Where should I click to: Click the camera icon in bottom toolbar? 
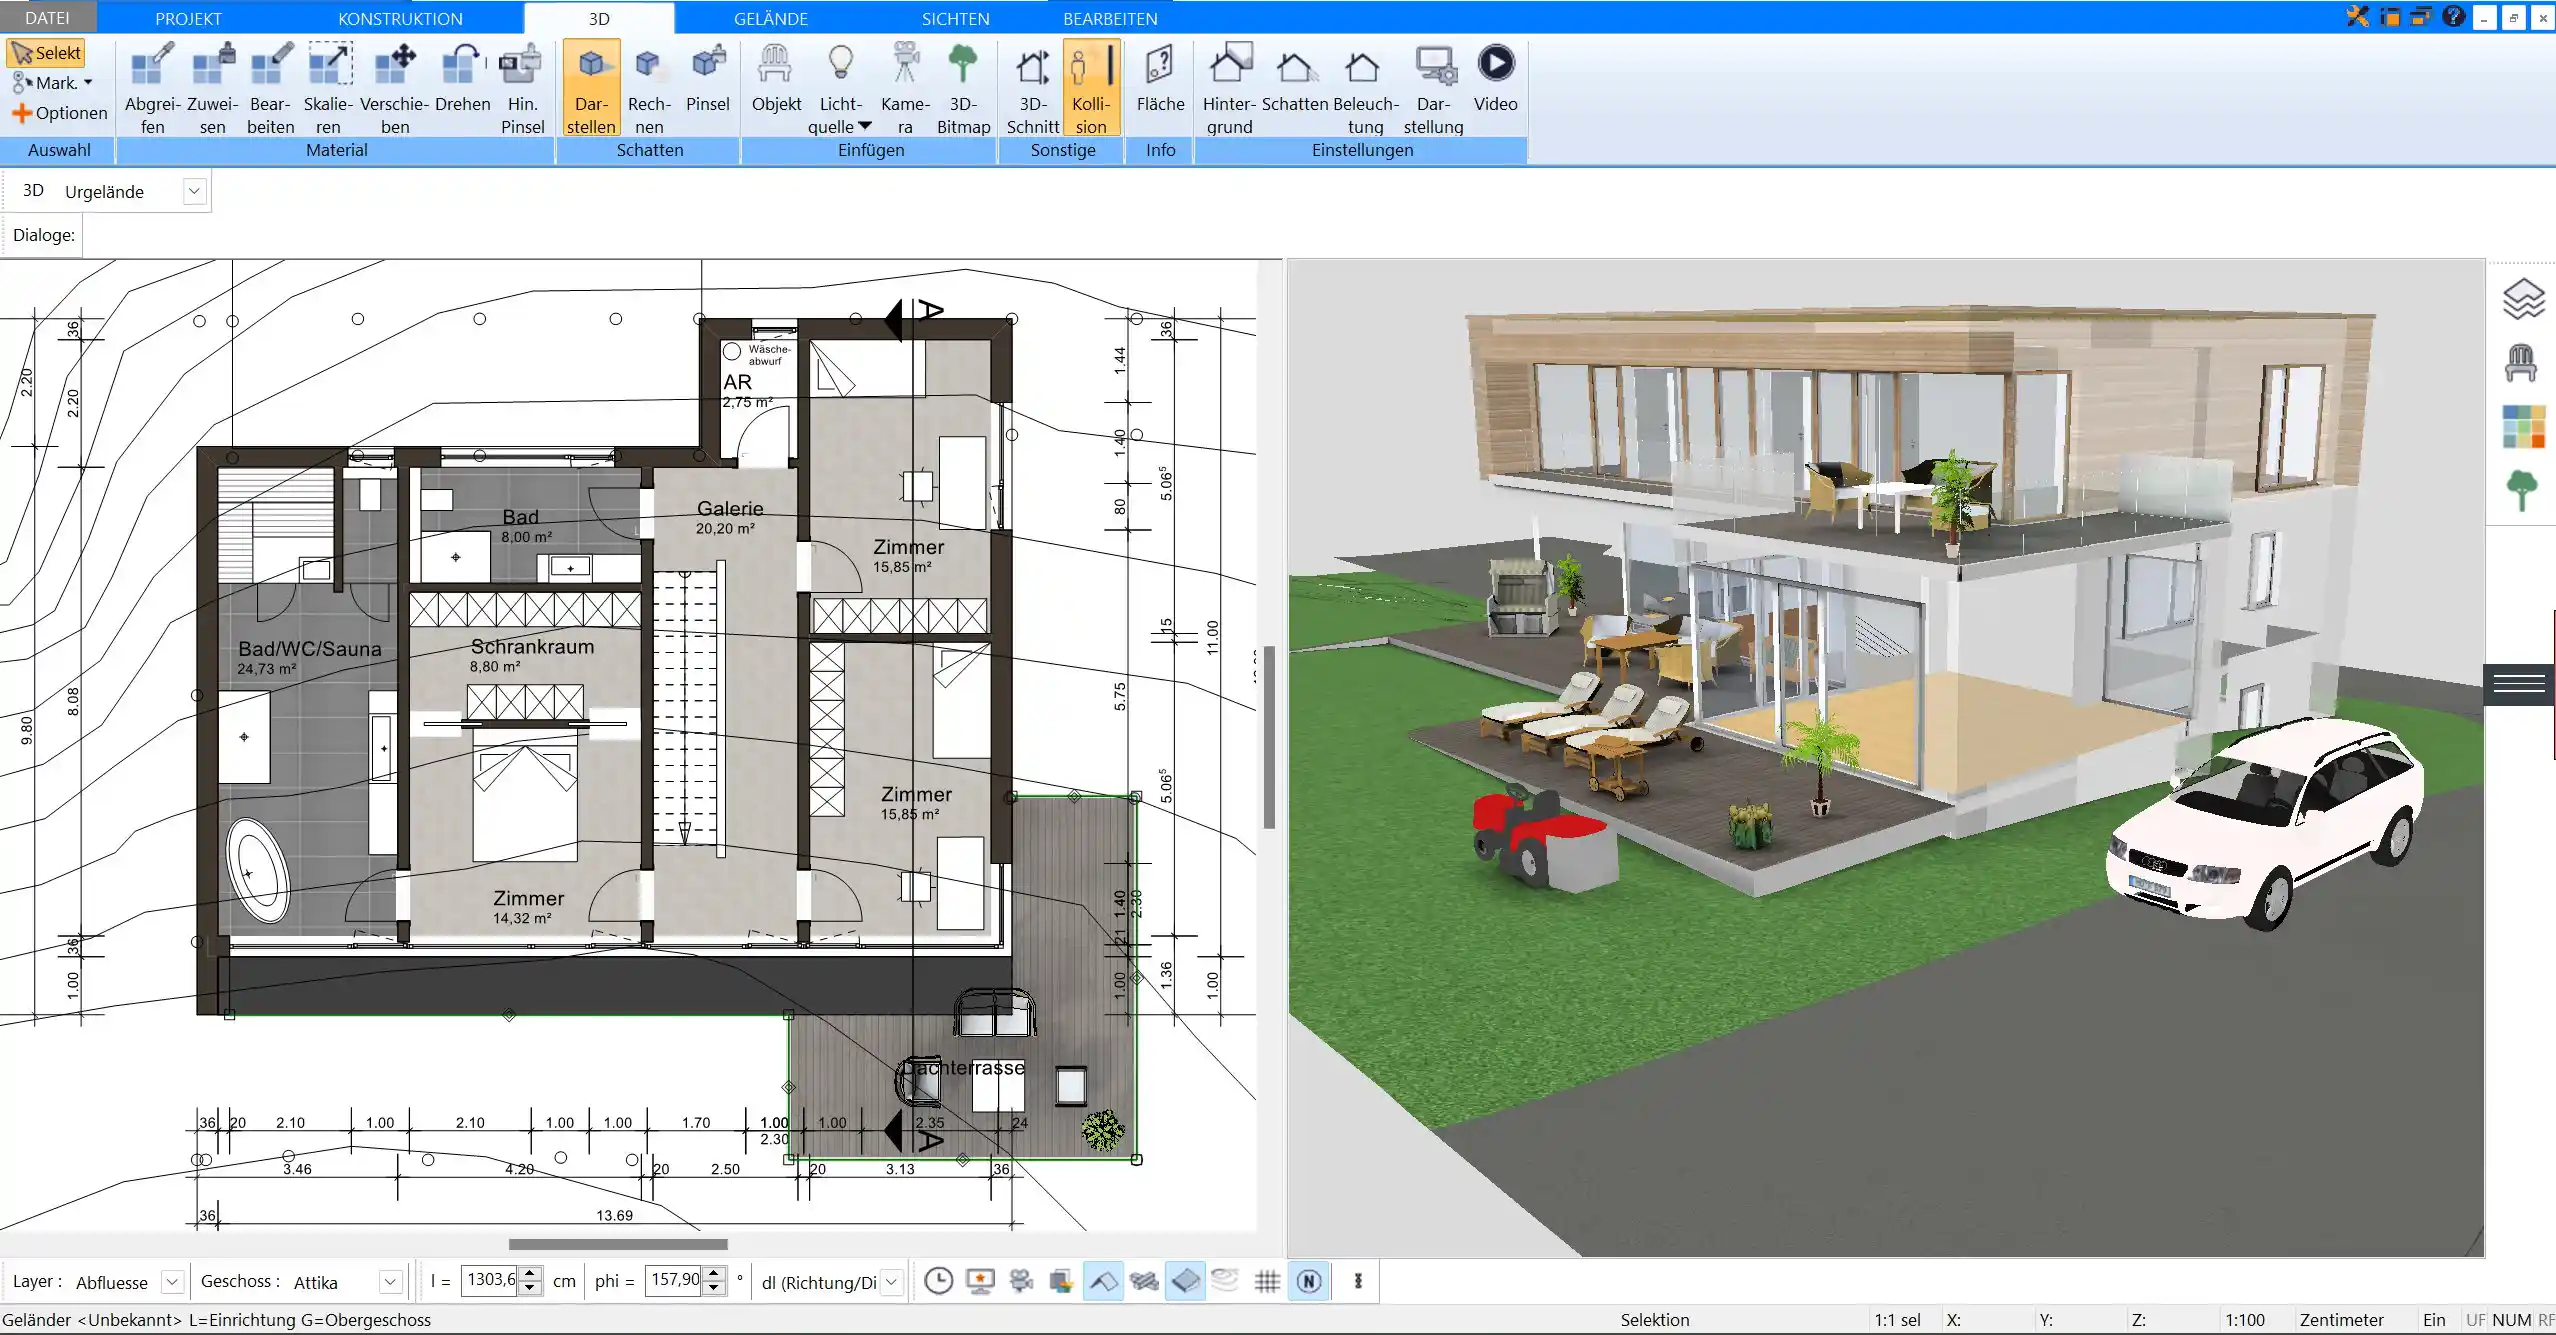pyautogui.click(x=1021, y=1281)
